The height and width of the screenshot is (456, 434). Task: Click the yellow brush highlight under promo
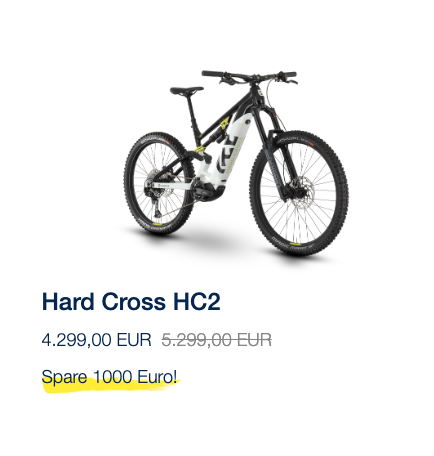click(x=112, y=387)
